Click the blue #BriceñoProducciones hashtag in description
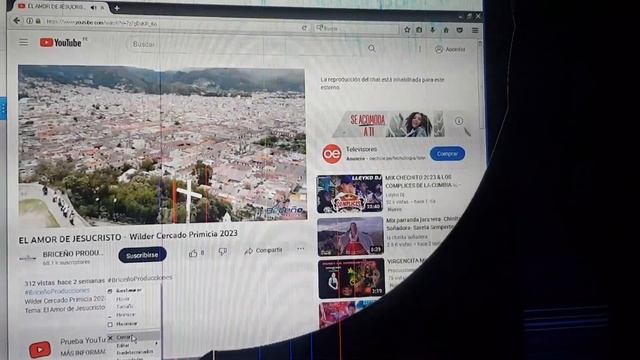 [x=57, y=291]
